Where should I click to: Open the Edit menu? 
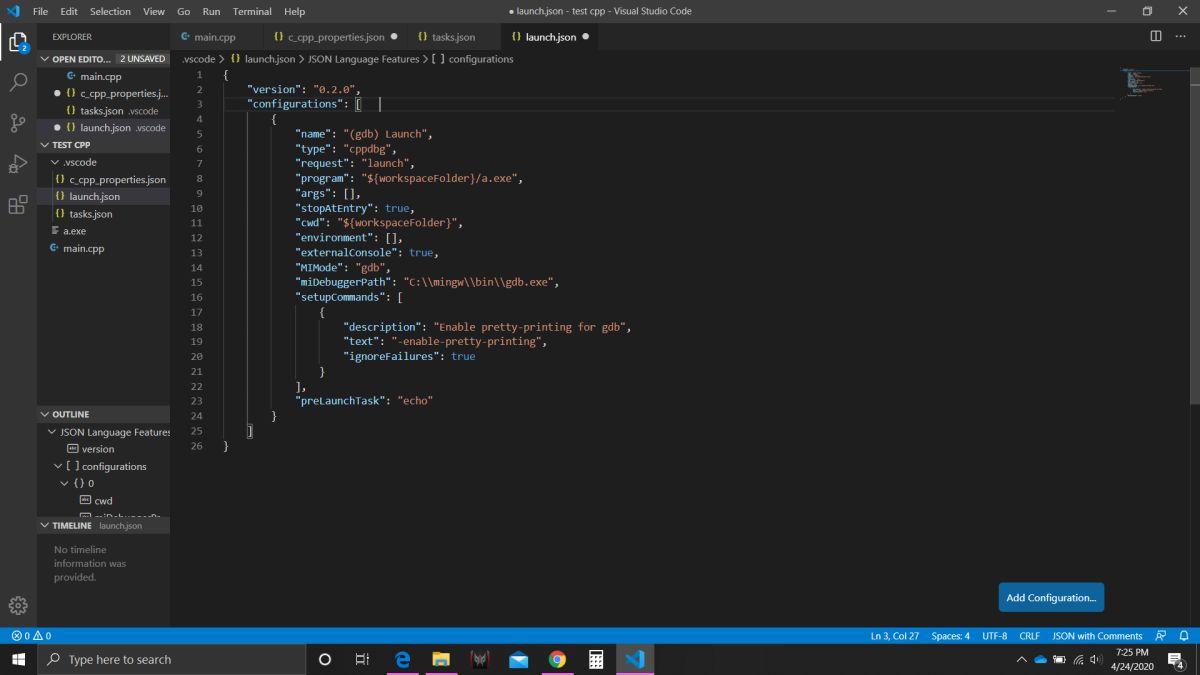point(68,11)
